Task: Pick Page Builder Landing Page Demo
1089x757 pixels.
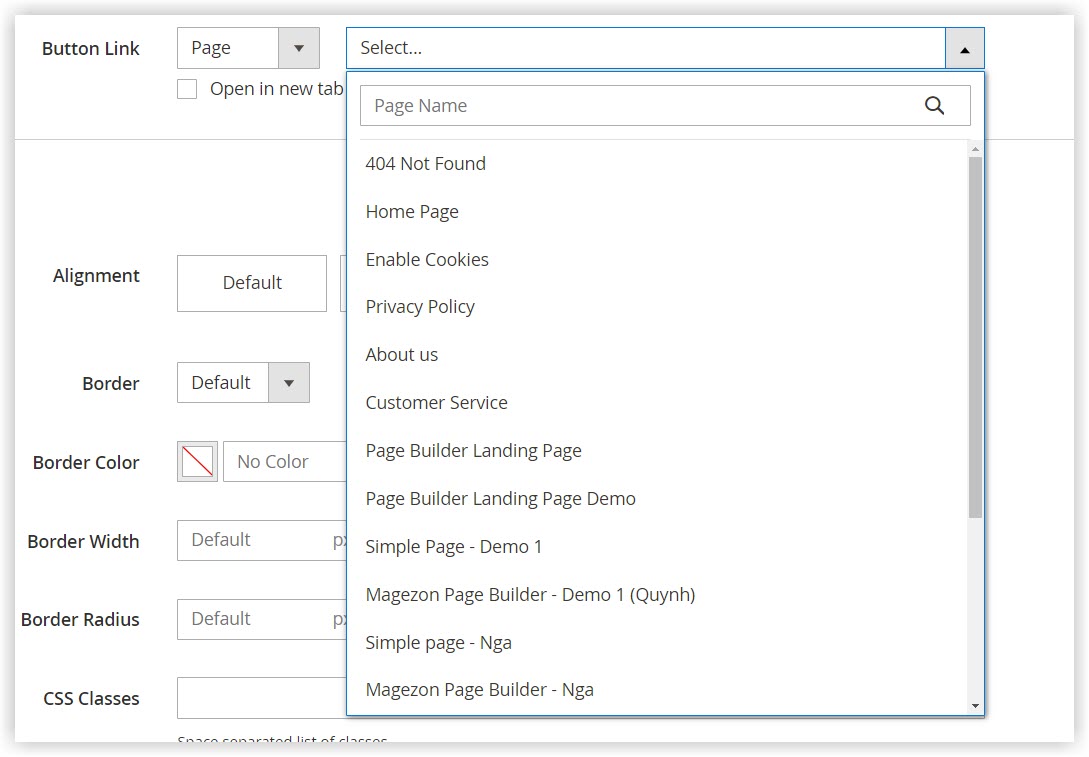Action: [501, 499]
